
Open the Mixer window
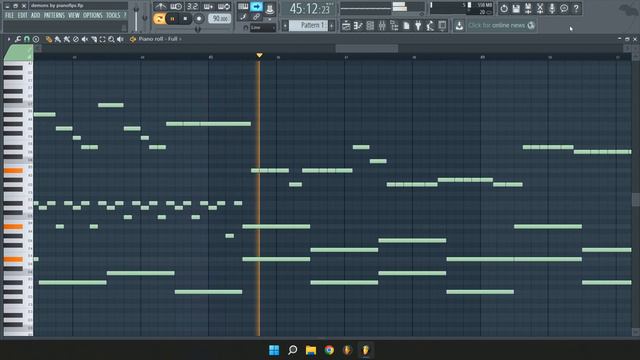(x=382, y=26)
